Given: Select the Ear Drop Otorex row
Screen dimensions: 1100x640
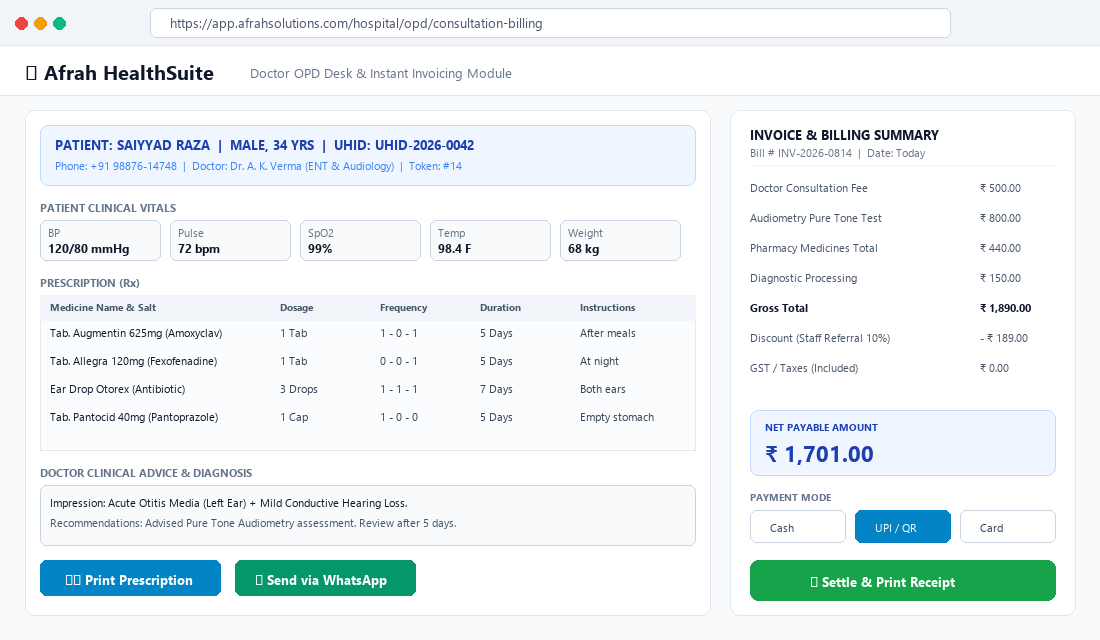Looking at the screenshot, I should pos(368,389).
